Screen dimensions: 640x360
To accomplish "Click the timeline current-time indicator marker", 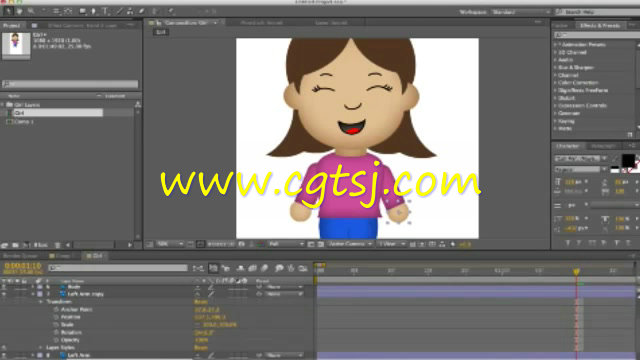I will 576,271.
